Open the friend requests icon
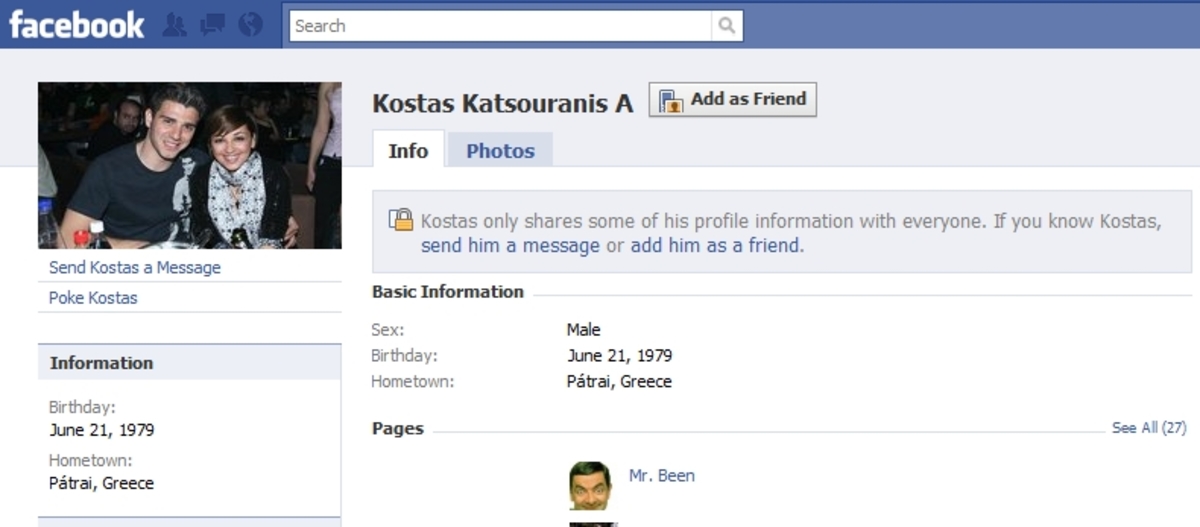 (x=174, y=25)
